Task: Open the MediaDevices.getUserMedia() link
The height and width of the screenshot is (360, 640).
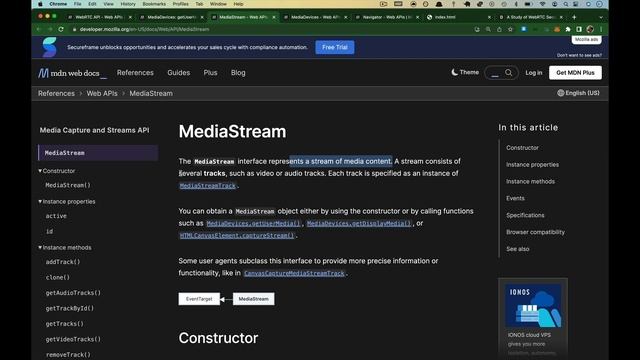Action: tap(253, 224)
